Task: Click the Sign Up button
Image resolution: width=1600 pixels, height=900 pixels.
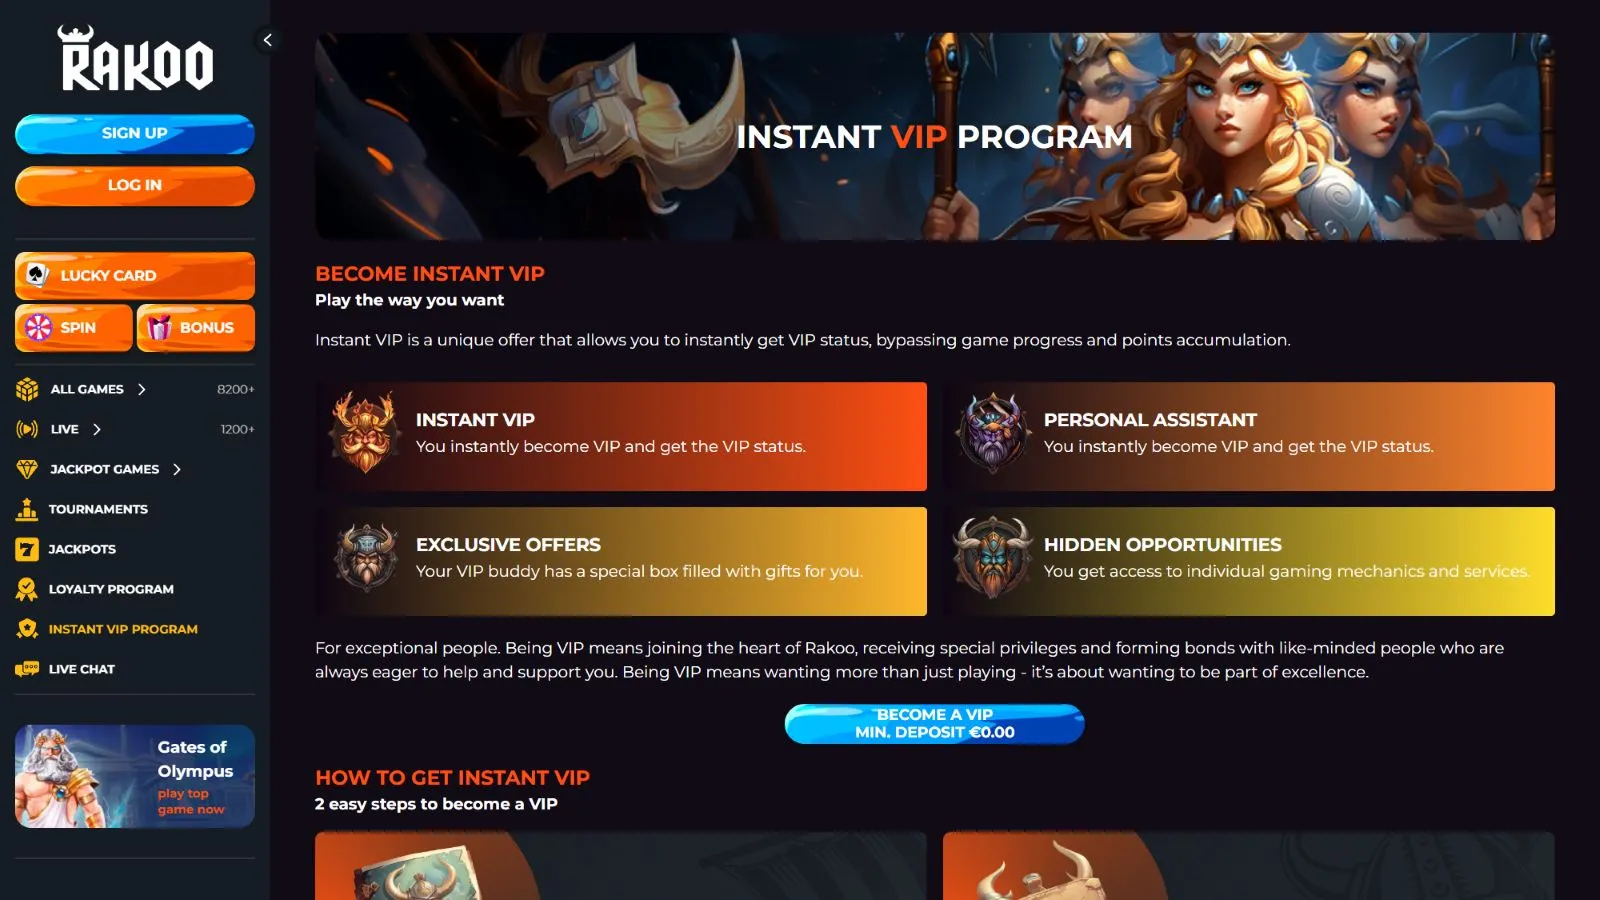Action: click(x=135, y=133)
